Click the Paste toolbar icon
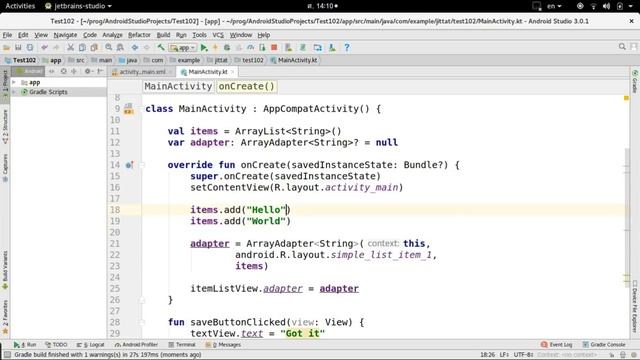This screenshot has width=640, height=360. 94,48
